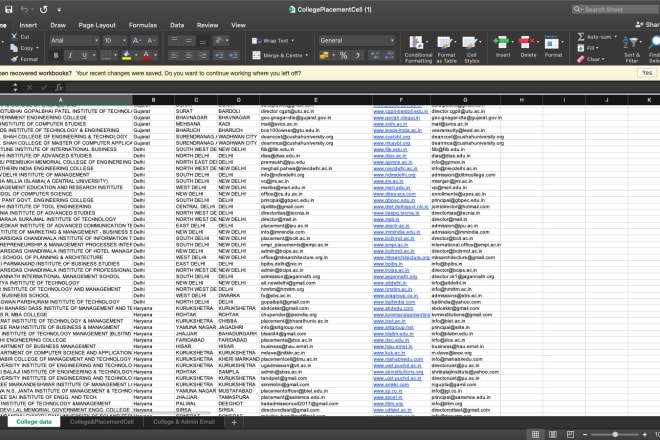Open the Draw ribbon tab

58,25
